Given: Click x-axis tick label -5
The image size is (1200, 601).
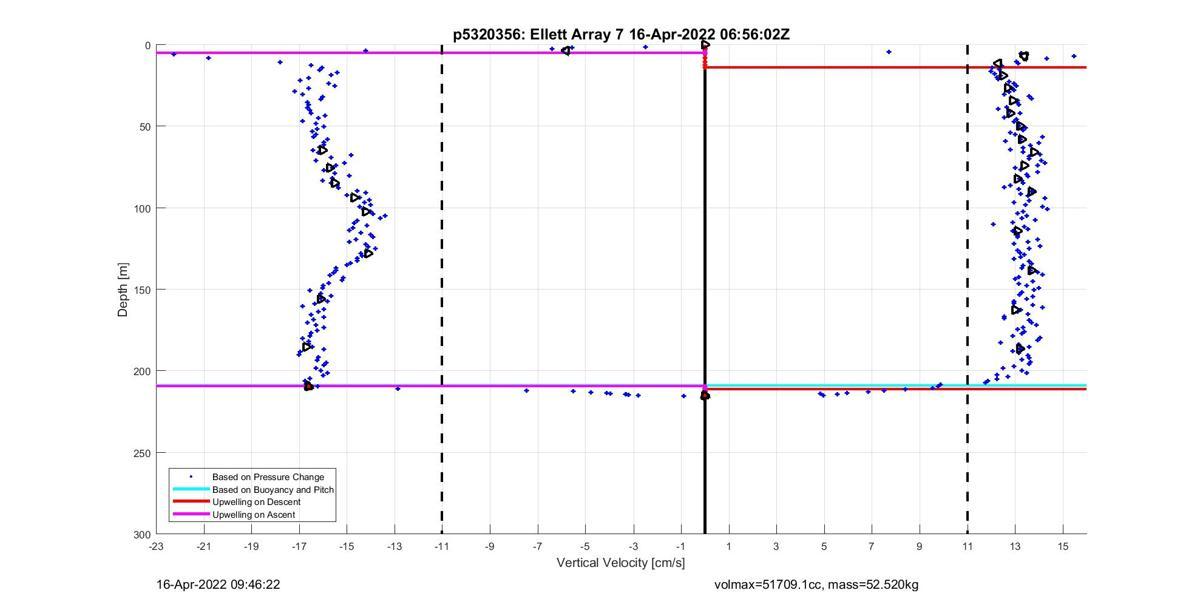Looking at the screenshot, I should pyautogui.click(x=585, y=546).
